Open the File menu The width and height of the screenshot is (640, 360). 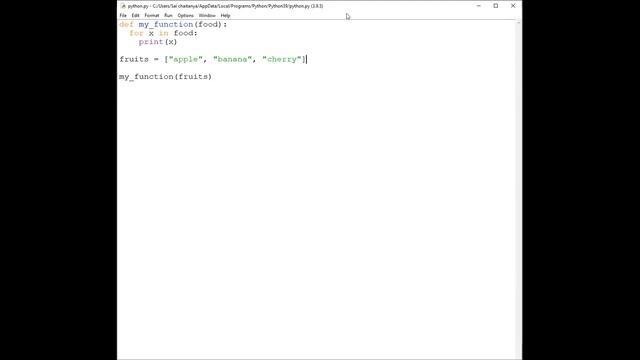point(123,16)
